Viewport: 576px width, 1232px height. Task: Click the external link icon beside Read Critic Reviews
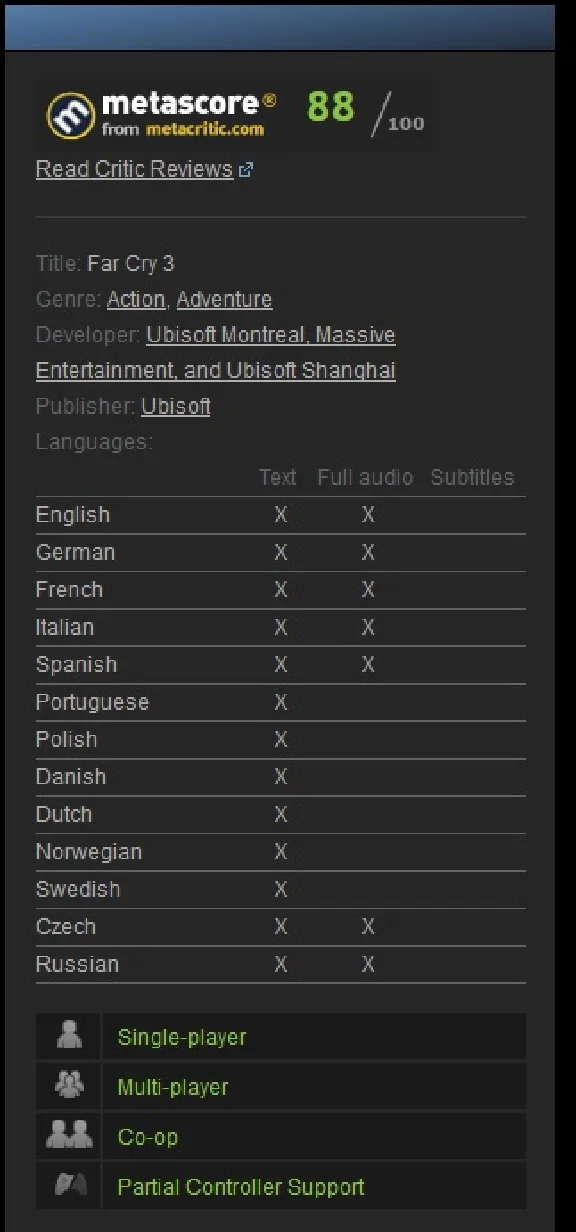[x=246, y=170]
